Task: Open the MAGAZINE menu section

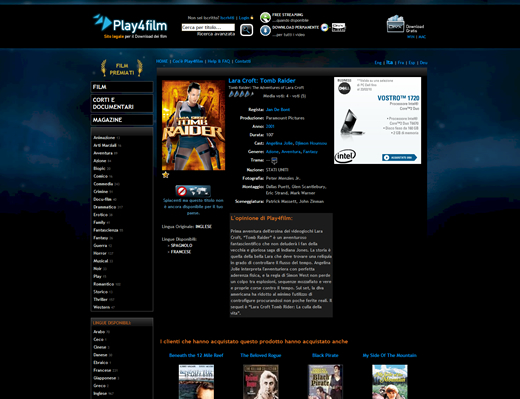Action: click(x=122, y=120)
